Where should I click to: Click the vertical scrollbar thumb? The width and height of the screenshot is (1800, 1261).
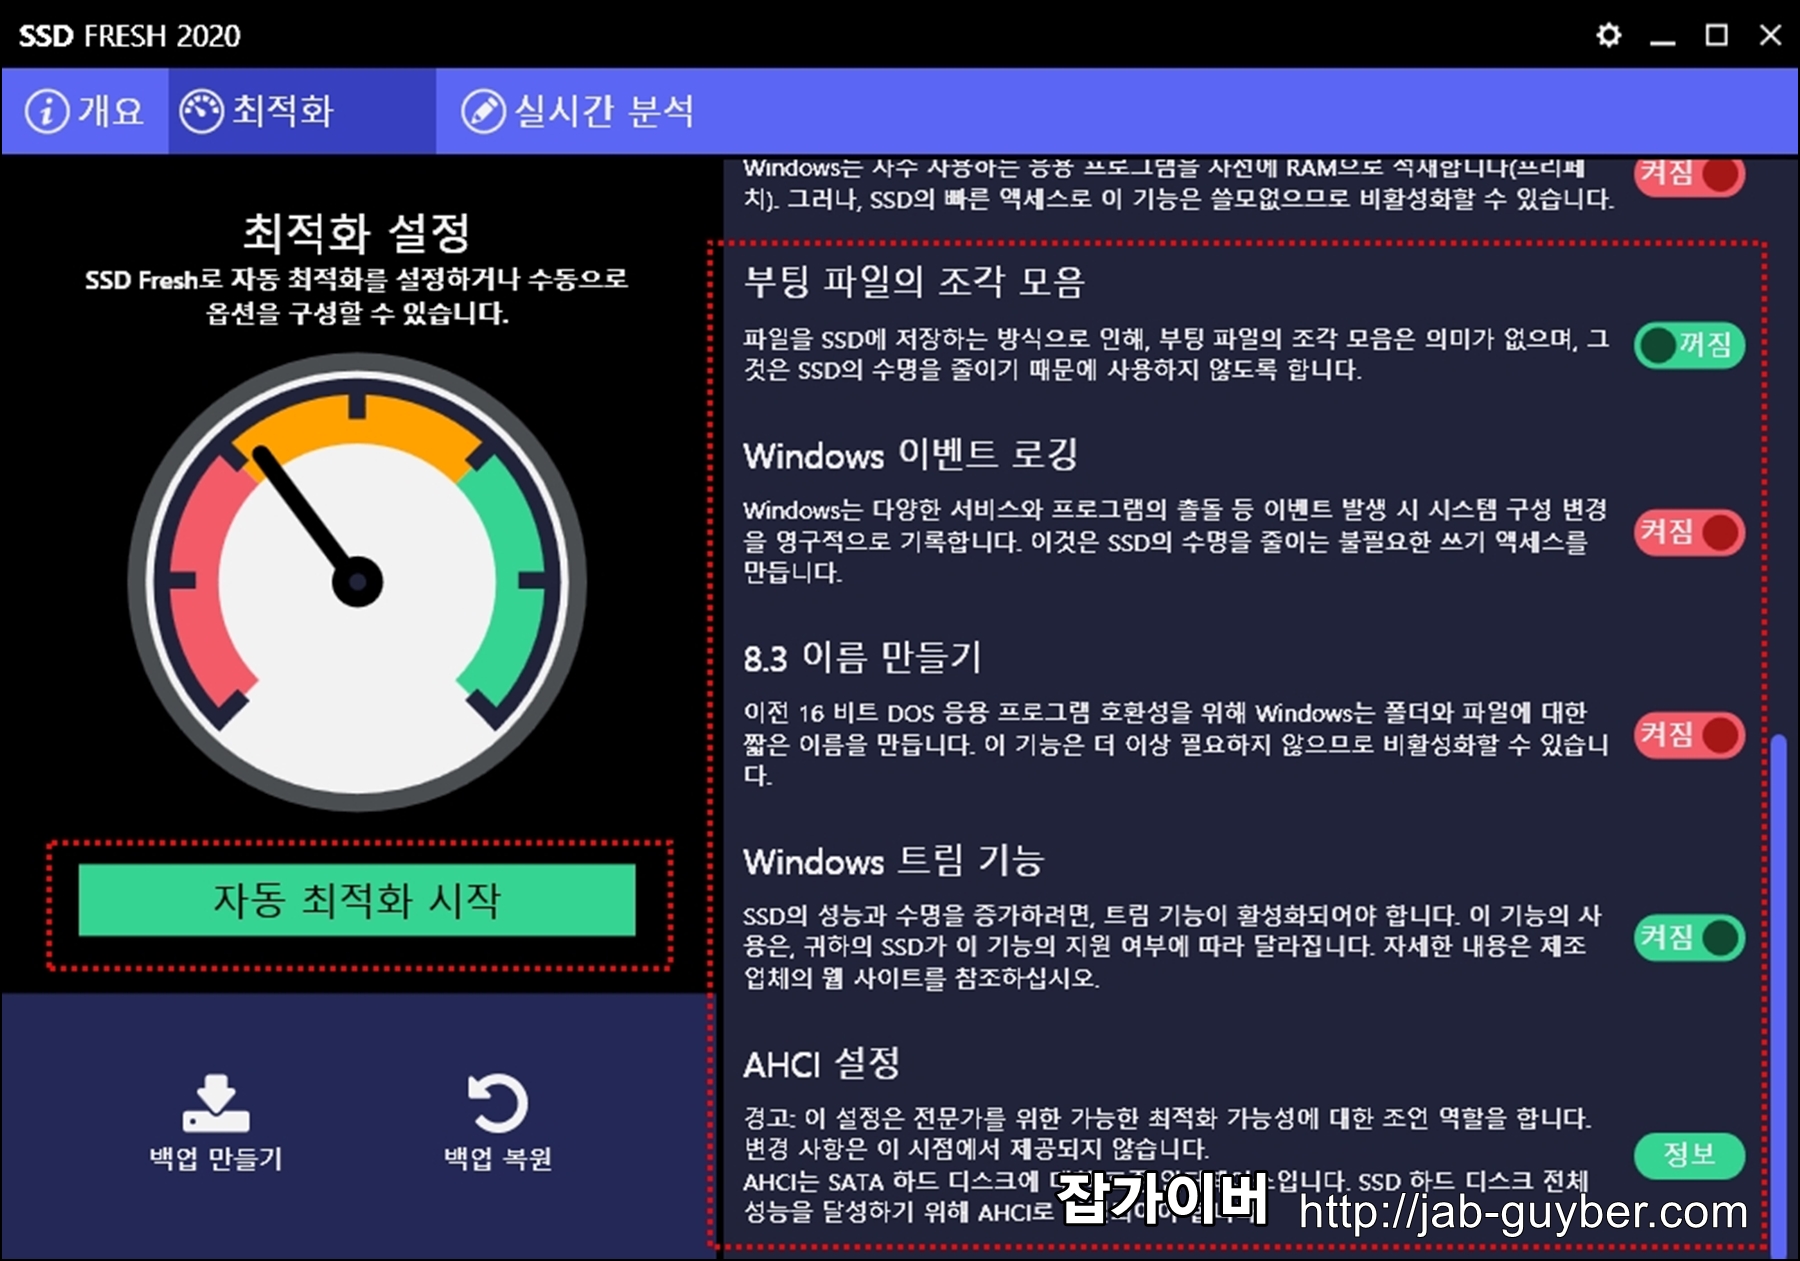coord(1778,995)
